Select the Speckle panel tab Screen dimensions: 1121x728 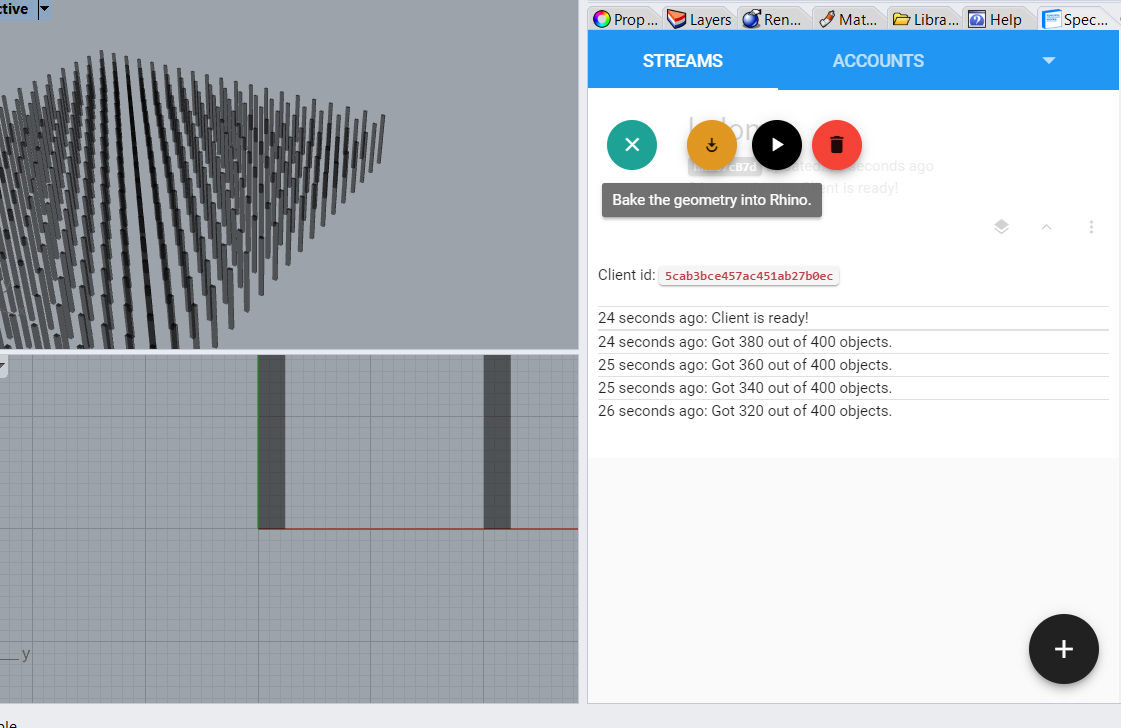pos(1075,19)
